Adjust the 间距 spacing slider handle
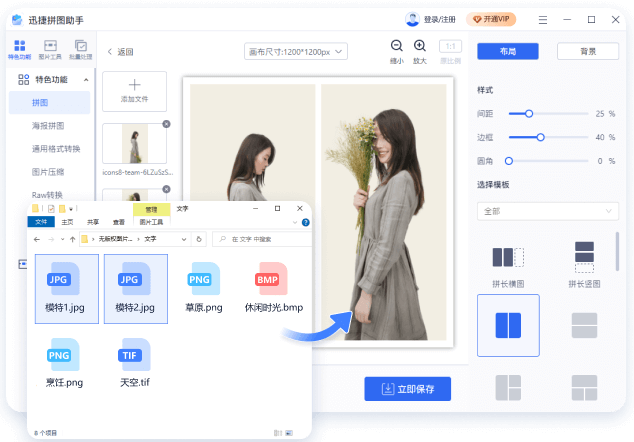This screenshot has width=634, height=442. 529,114
